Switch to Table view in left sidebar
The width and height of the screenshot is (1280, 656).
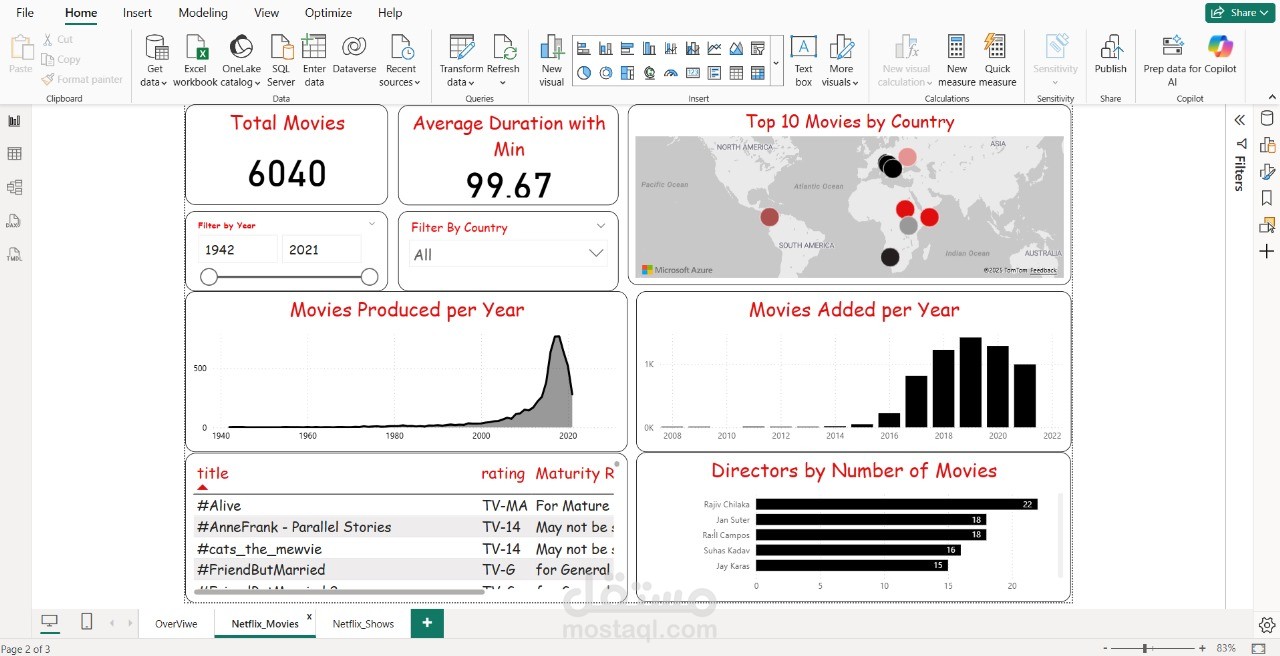15,154
